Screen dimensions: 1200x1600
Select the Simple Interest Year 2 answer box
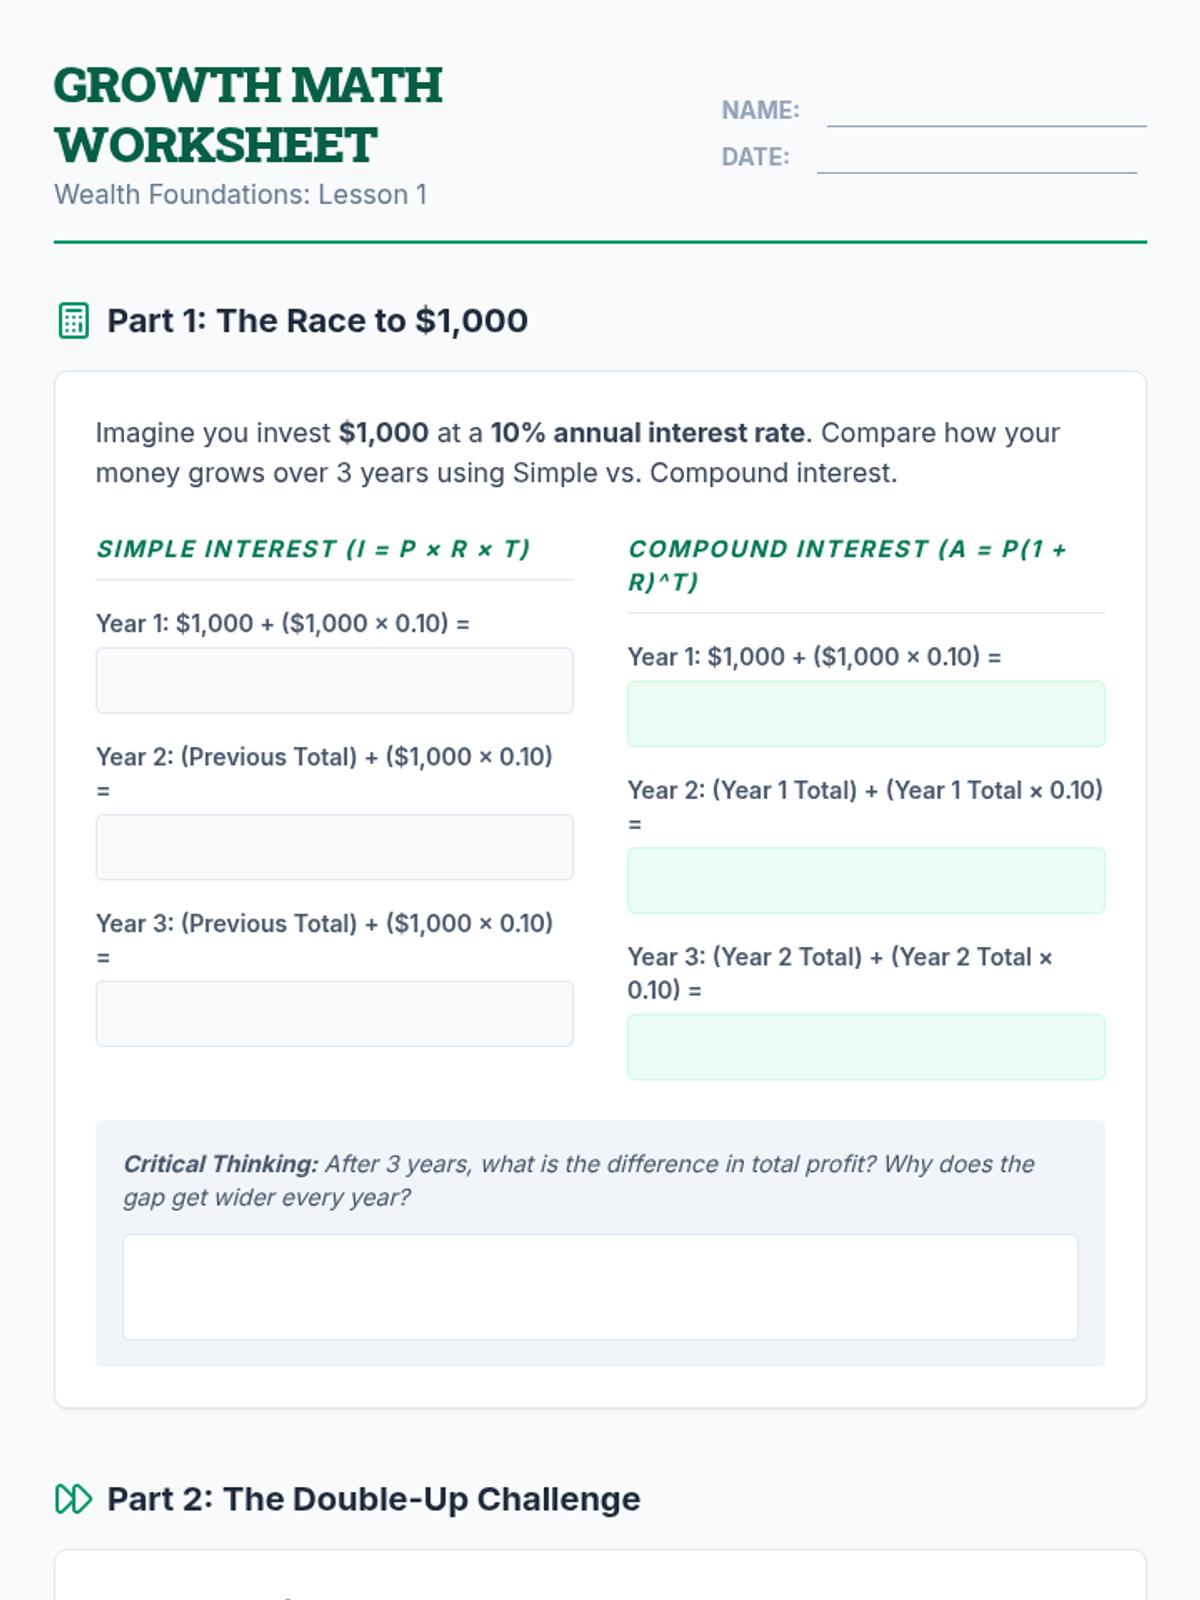(334, 847)
